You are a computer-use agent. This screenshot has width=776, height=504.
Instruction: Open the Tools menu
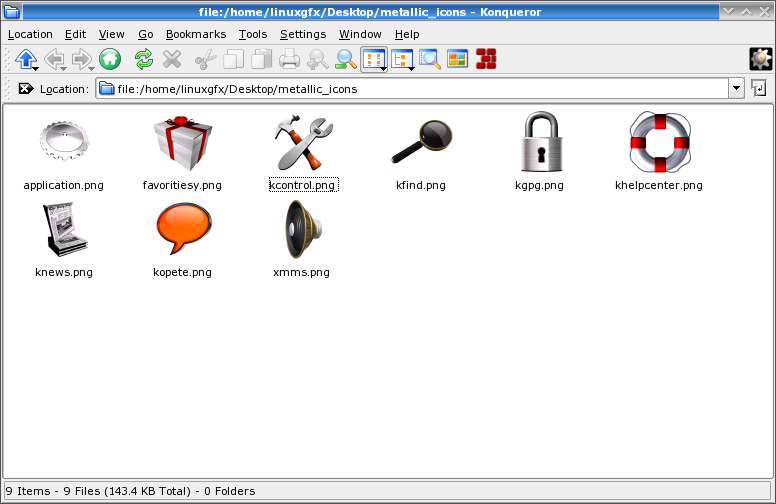click(x=253, y=34)
